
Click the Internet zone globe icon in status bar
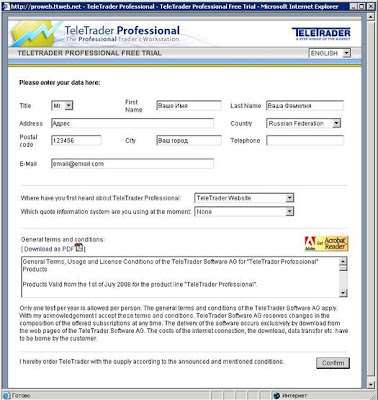point(276,396)
